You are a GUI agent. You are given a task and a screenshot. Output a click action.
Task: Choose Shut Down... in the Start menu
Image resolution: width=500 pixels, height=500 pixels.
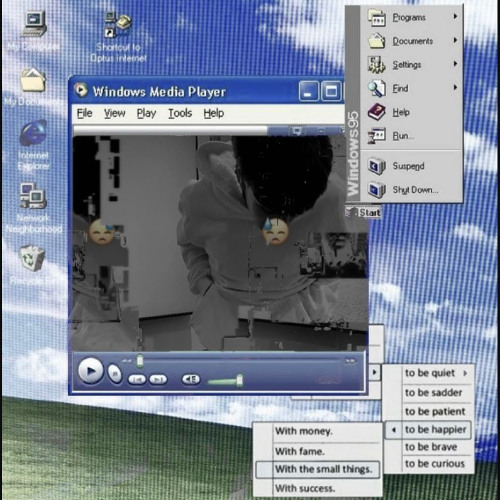click(415, 190)
